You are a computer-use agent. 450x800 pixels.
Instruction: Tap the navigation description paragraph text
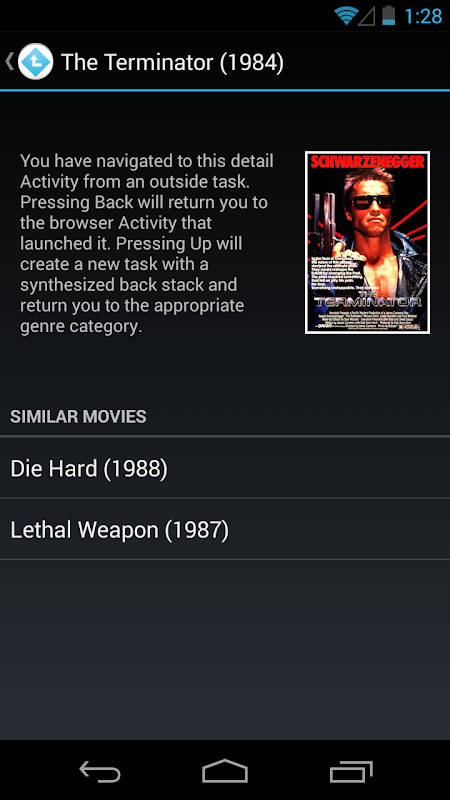(x=147, y=243)
